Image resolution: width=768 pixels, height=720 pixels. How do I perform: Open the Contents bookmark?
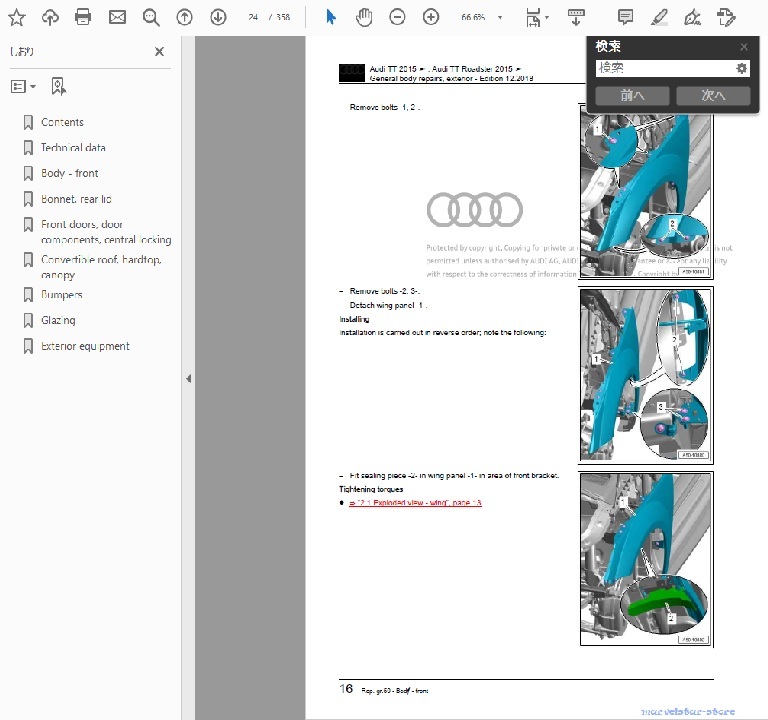point(62,122)
